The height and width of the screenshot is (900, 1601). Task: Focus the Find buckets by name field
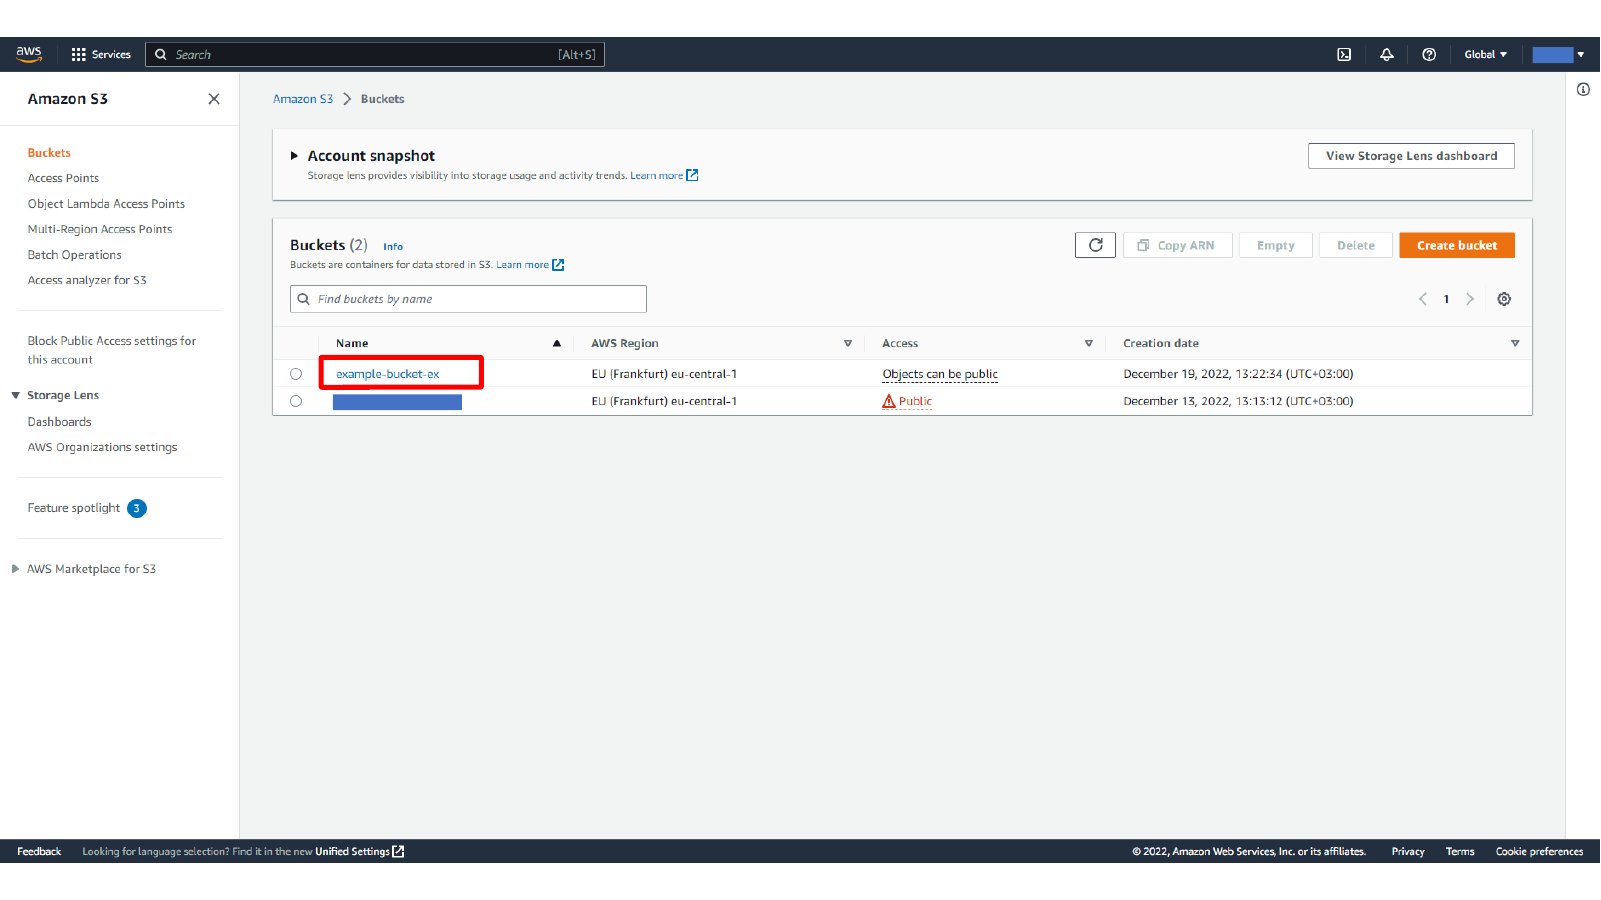[468, 299]
